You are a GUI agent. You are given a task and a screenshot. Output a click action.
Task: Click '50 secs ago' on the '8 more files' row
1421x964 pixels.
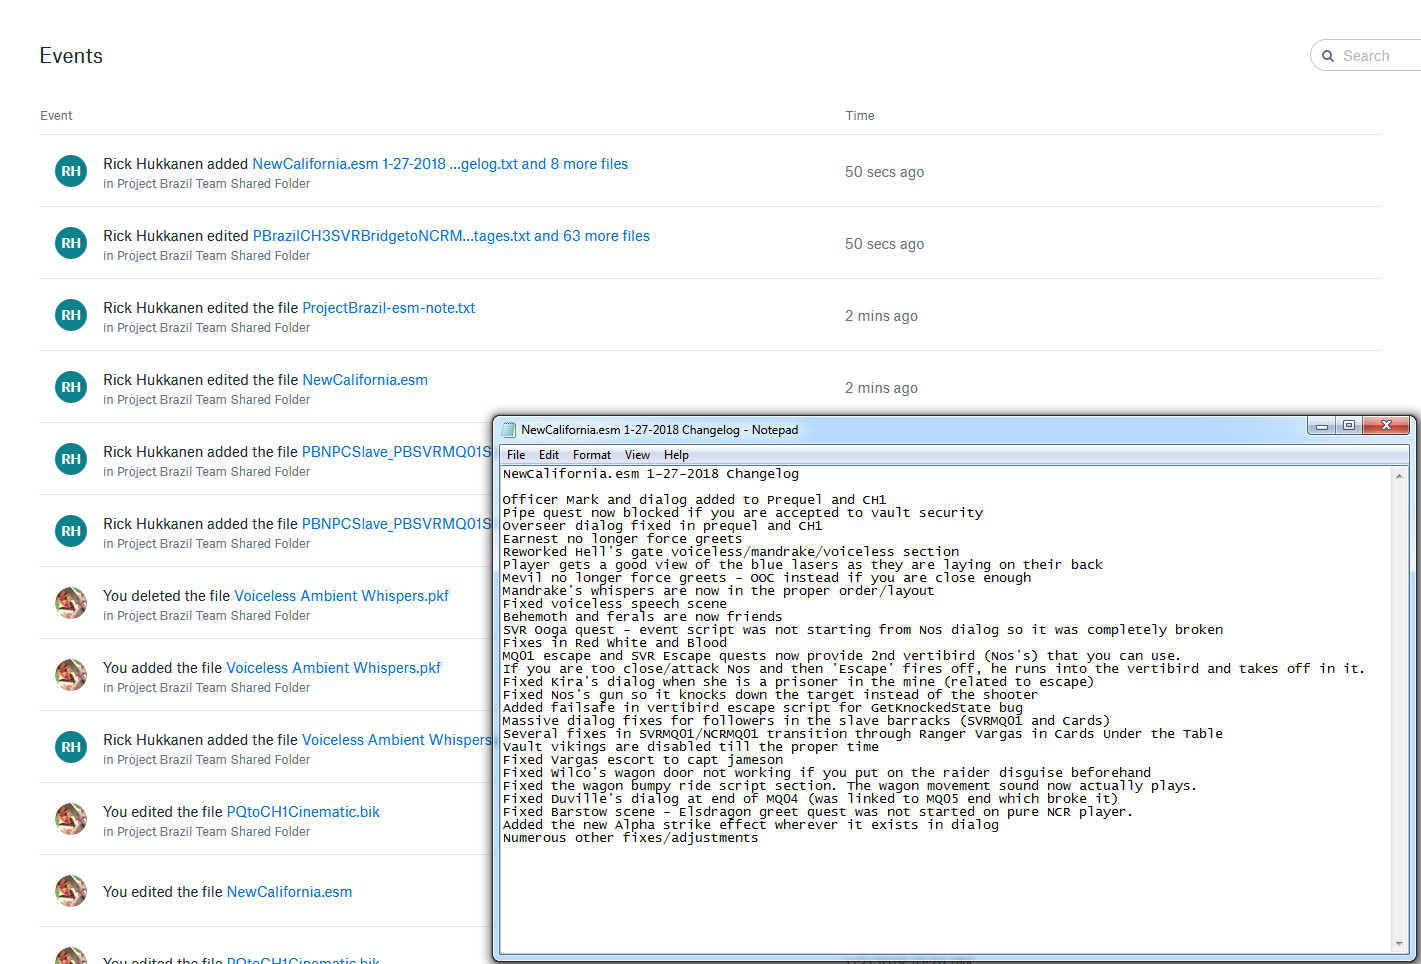point(884,172)
